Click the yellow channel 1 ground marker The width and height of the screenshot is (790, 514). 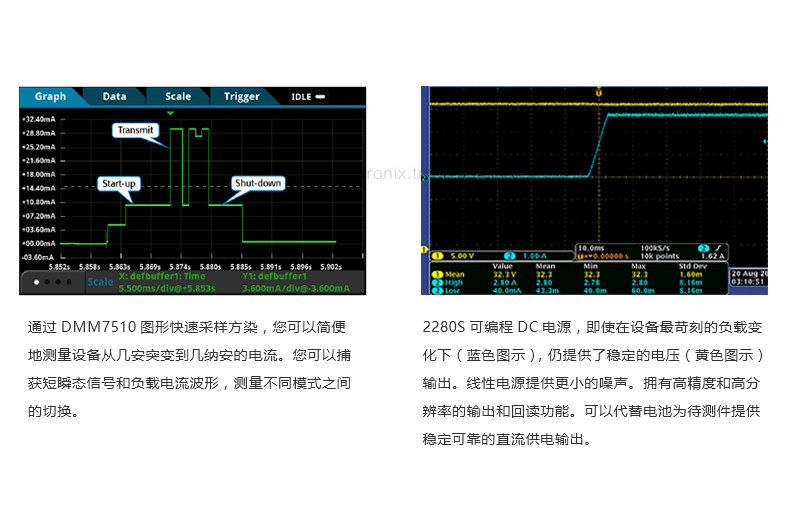click(424, 250)
